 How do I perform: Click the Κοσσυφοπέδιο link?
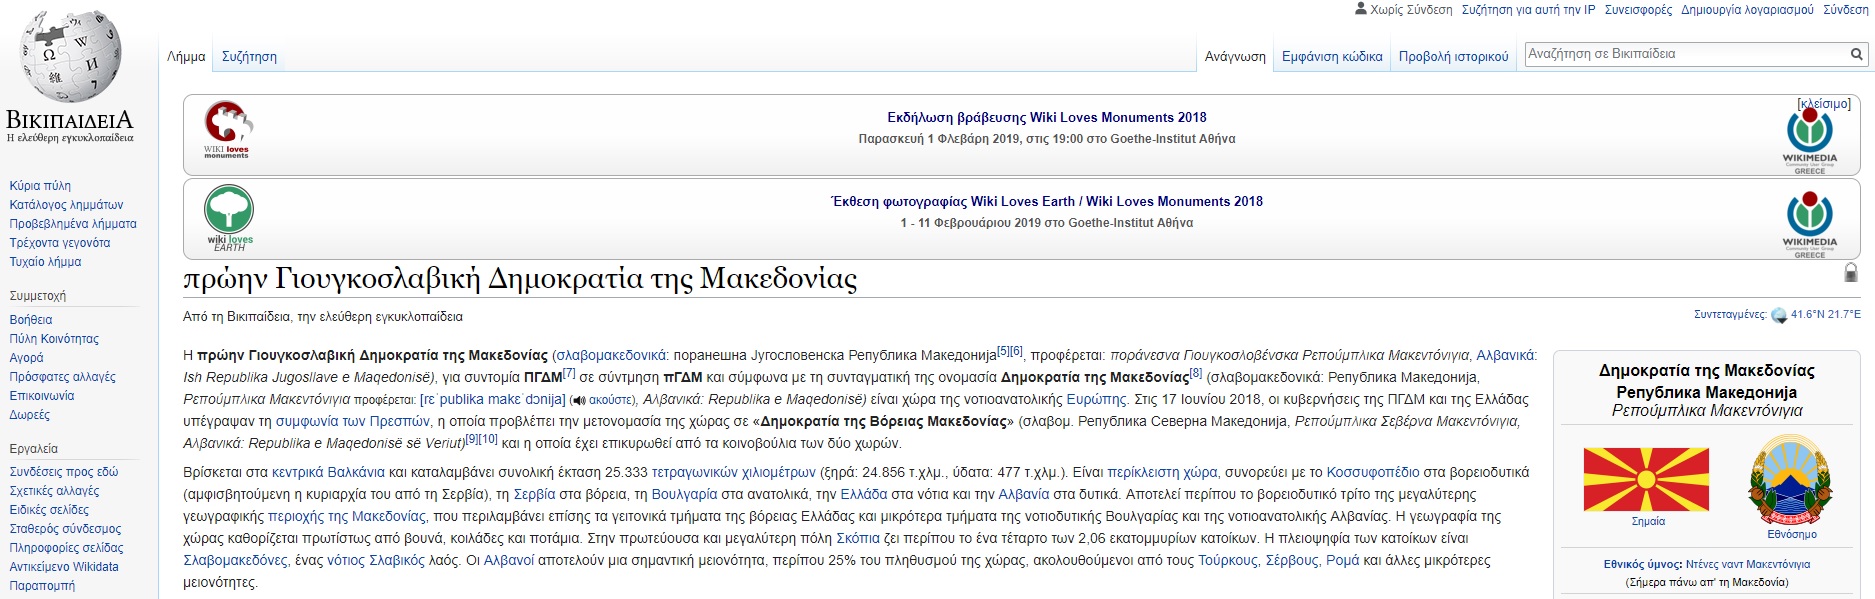click(1373, 472)
